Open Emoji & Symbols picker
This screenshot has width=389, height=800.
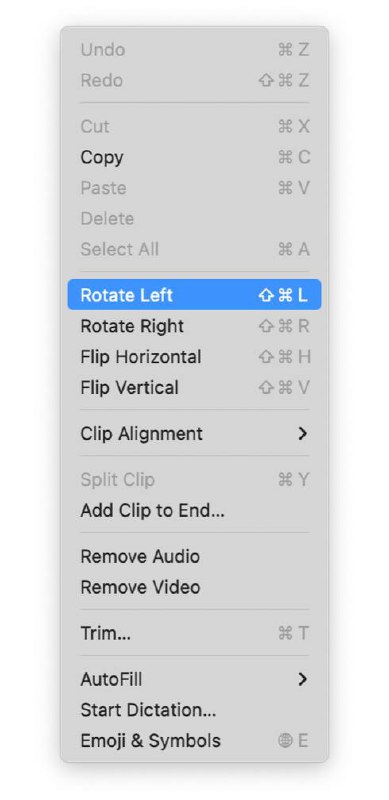[x=194, y=740]
